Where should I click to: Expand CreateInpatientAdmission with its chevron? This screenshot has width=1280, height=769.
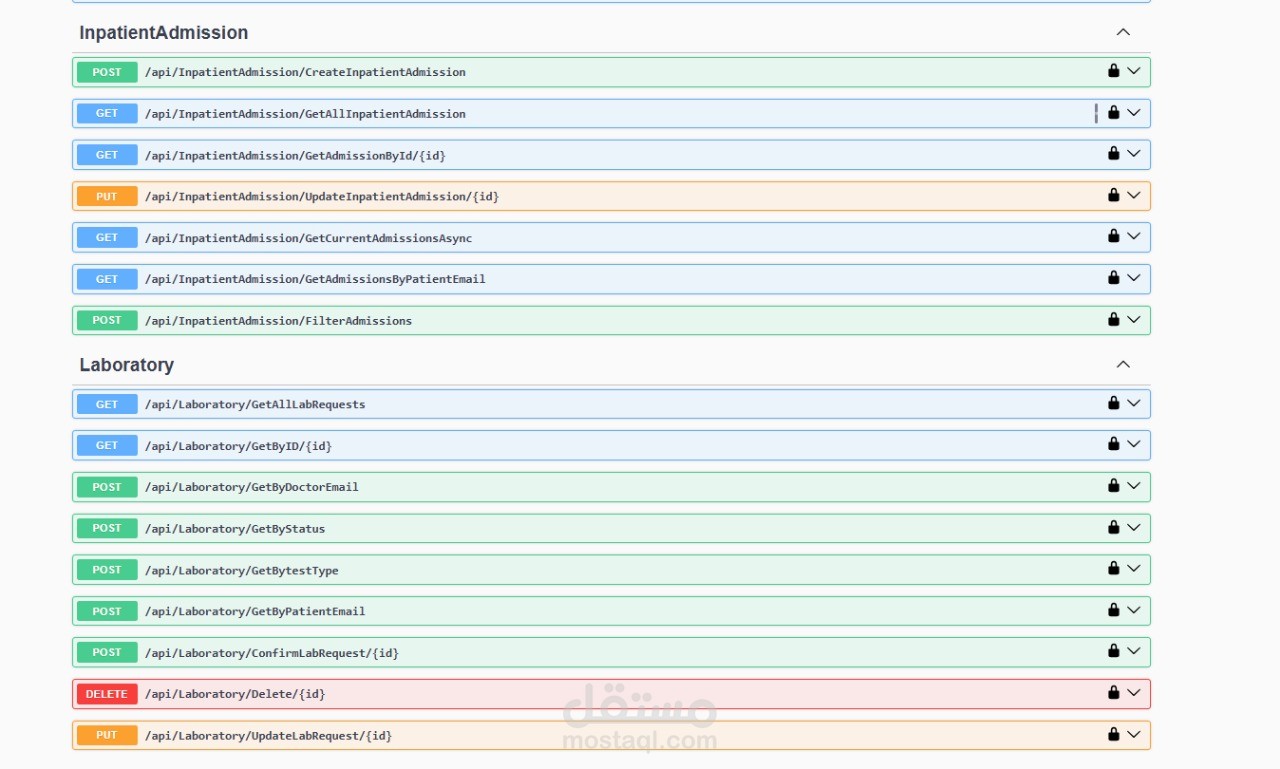1134,71
